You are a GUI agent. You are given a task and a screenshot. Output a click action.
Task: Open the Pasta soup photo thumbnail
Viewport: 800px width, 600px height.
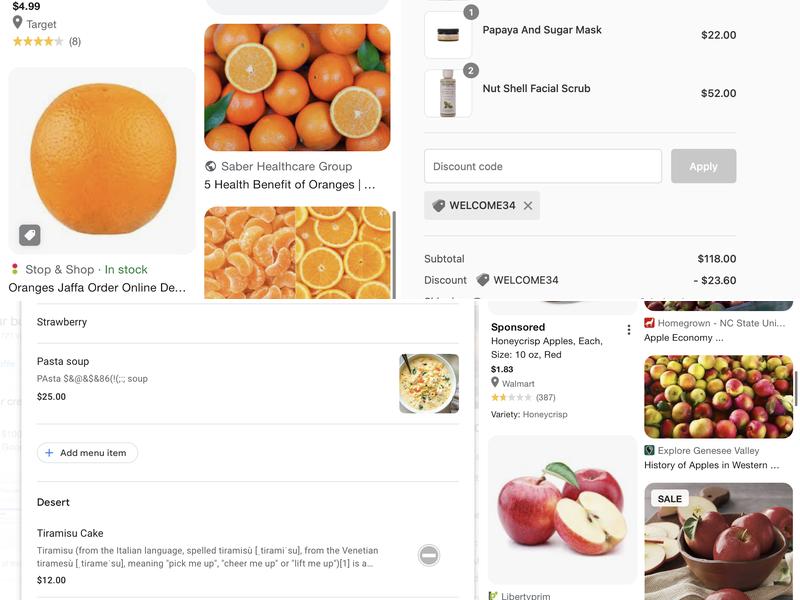coord(429,384)
